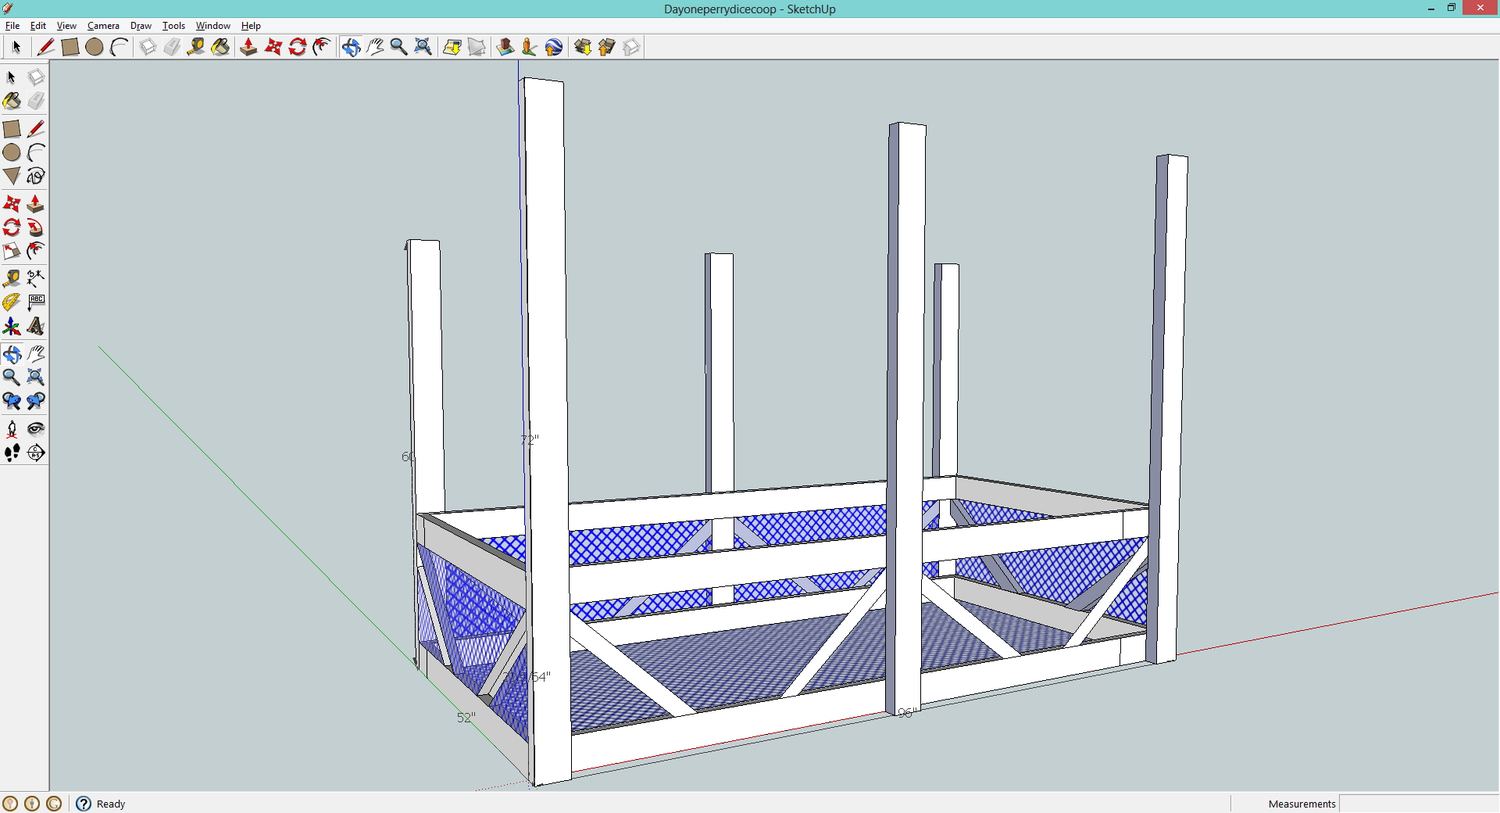The height and width of the screenshot is (813, 1500).
Task: Click the Google Earth preview icon
Action: [554, 47]
